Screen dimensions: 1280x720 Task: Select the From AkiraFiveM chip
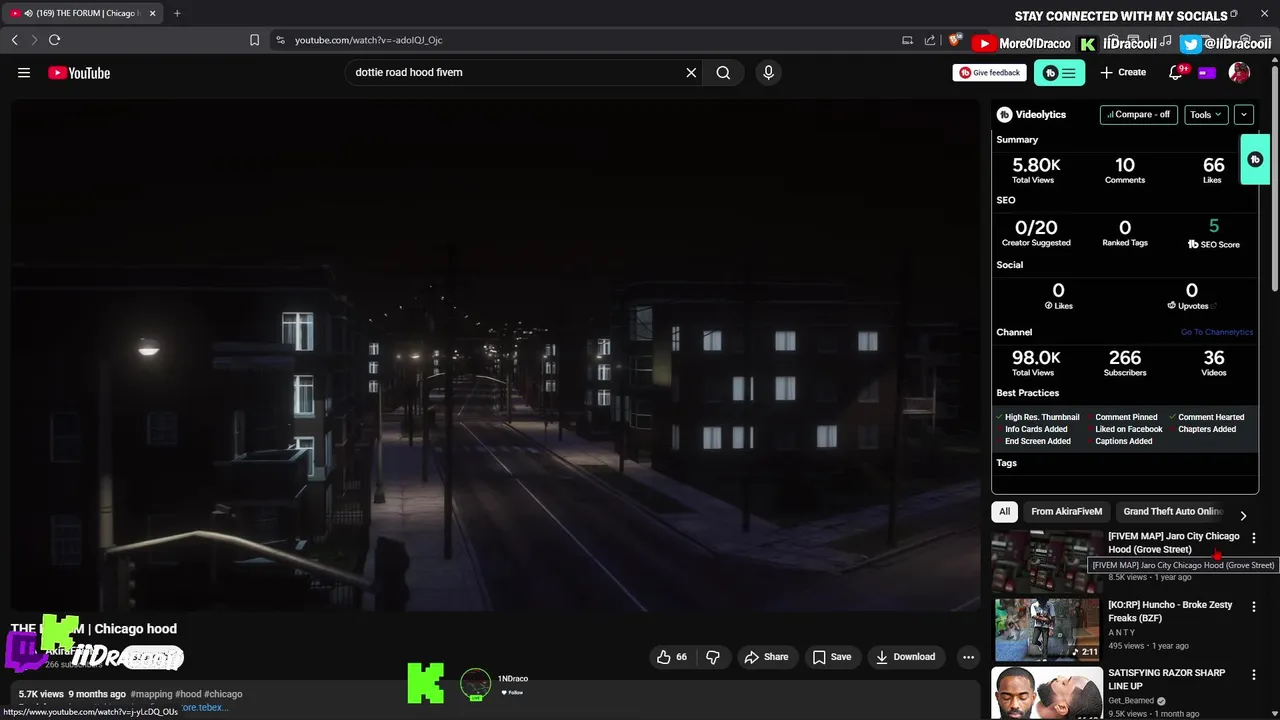(x=1066, y=511)
